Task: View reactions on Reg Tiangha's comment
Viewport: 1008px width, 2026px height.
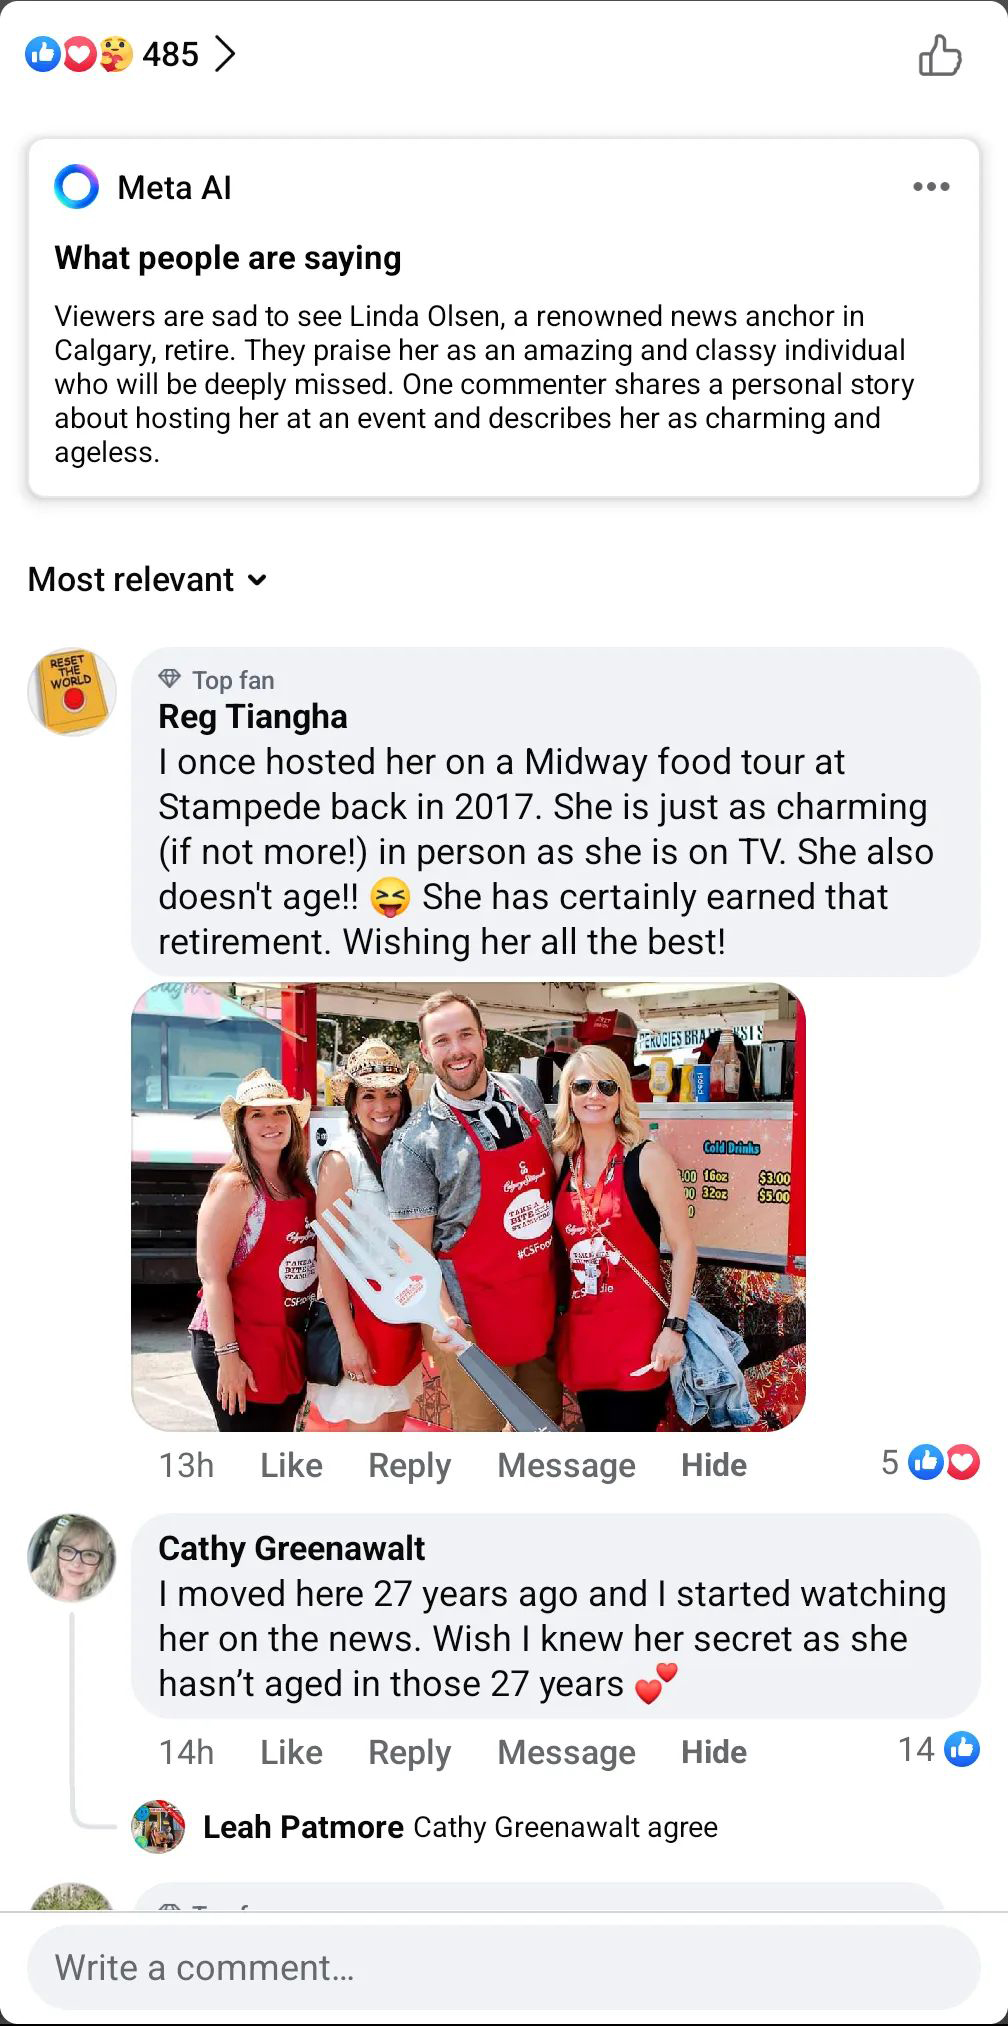Action: (930, 1463)
